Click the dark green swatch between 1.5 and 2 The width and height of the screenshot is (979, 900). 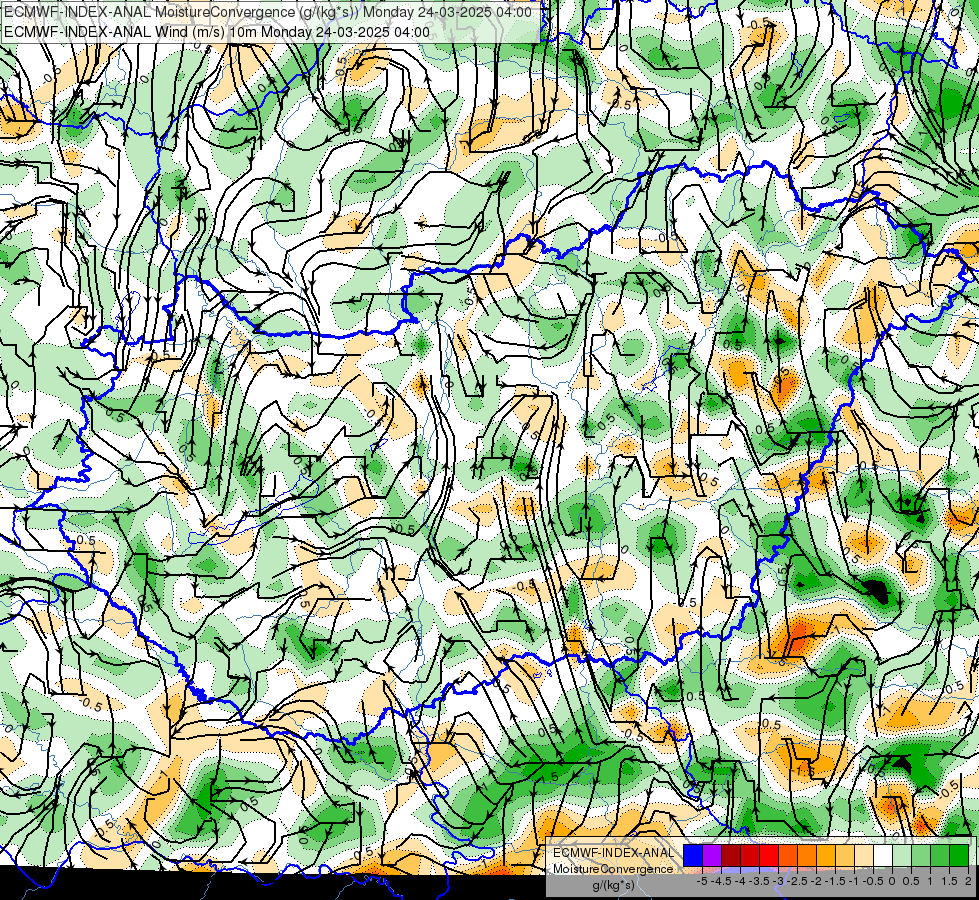point(959,855)
